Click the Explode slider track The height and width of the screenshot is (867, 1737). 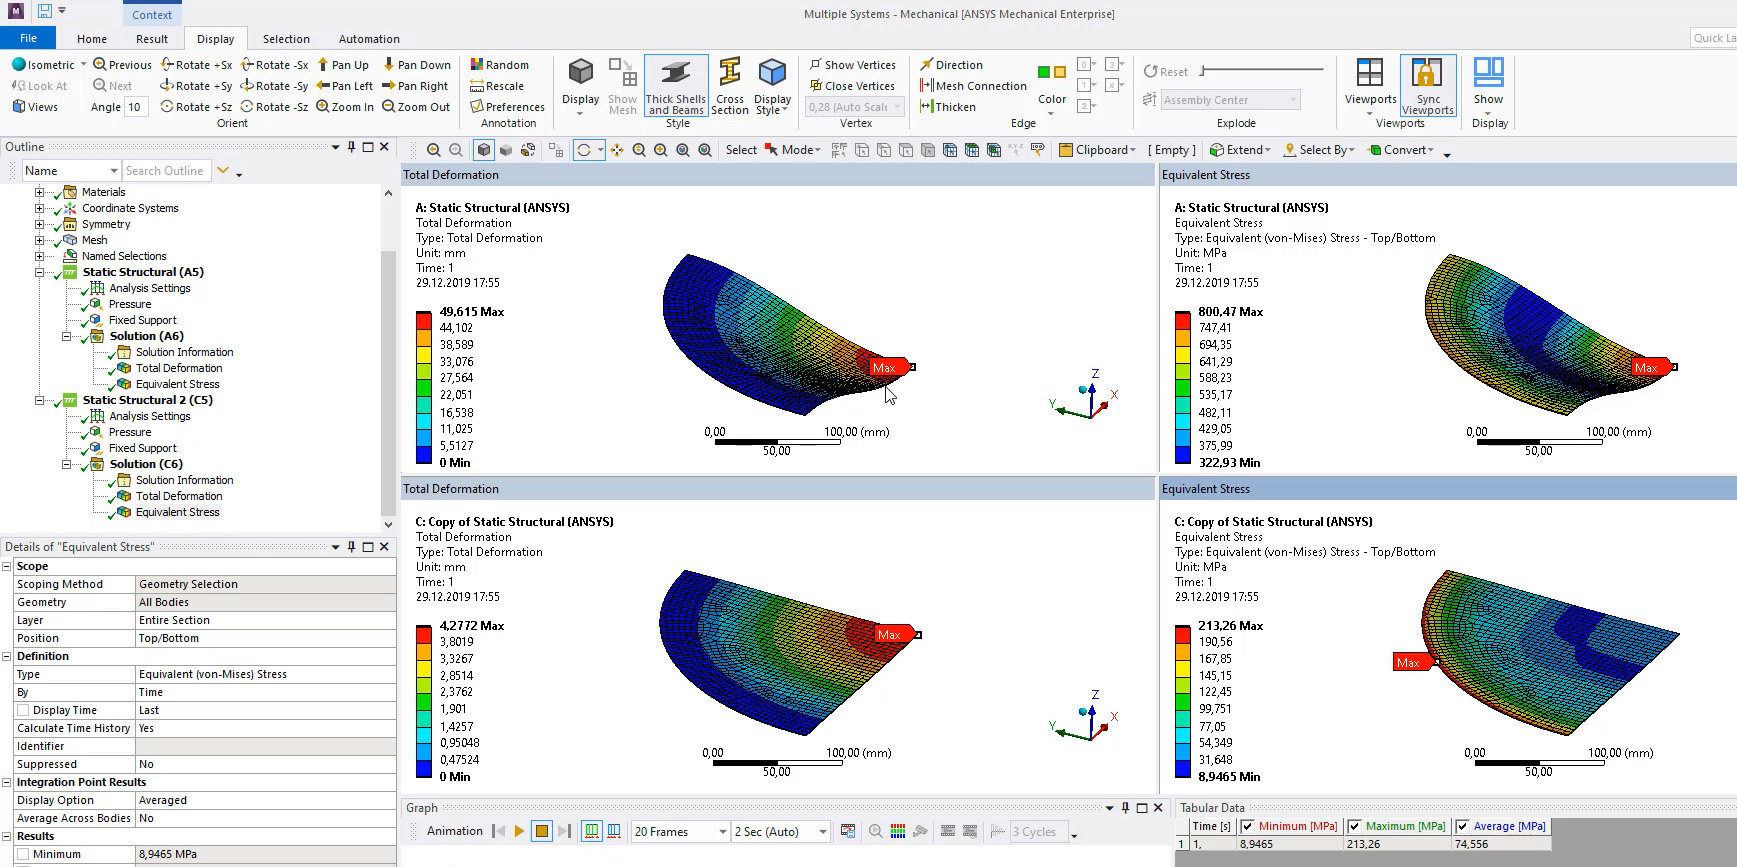coord(1262,70)
